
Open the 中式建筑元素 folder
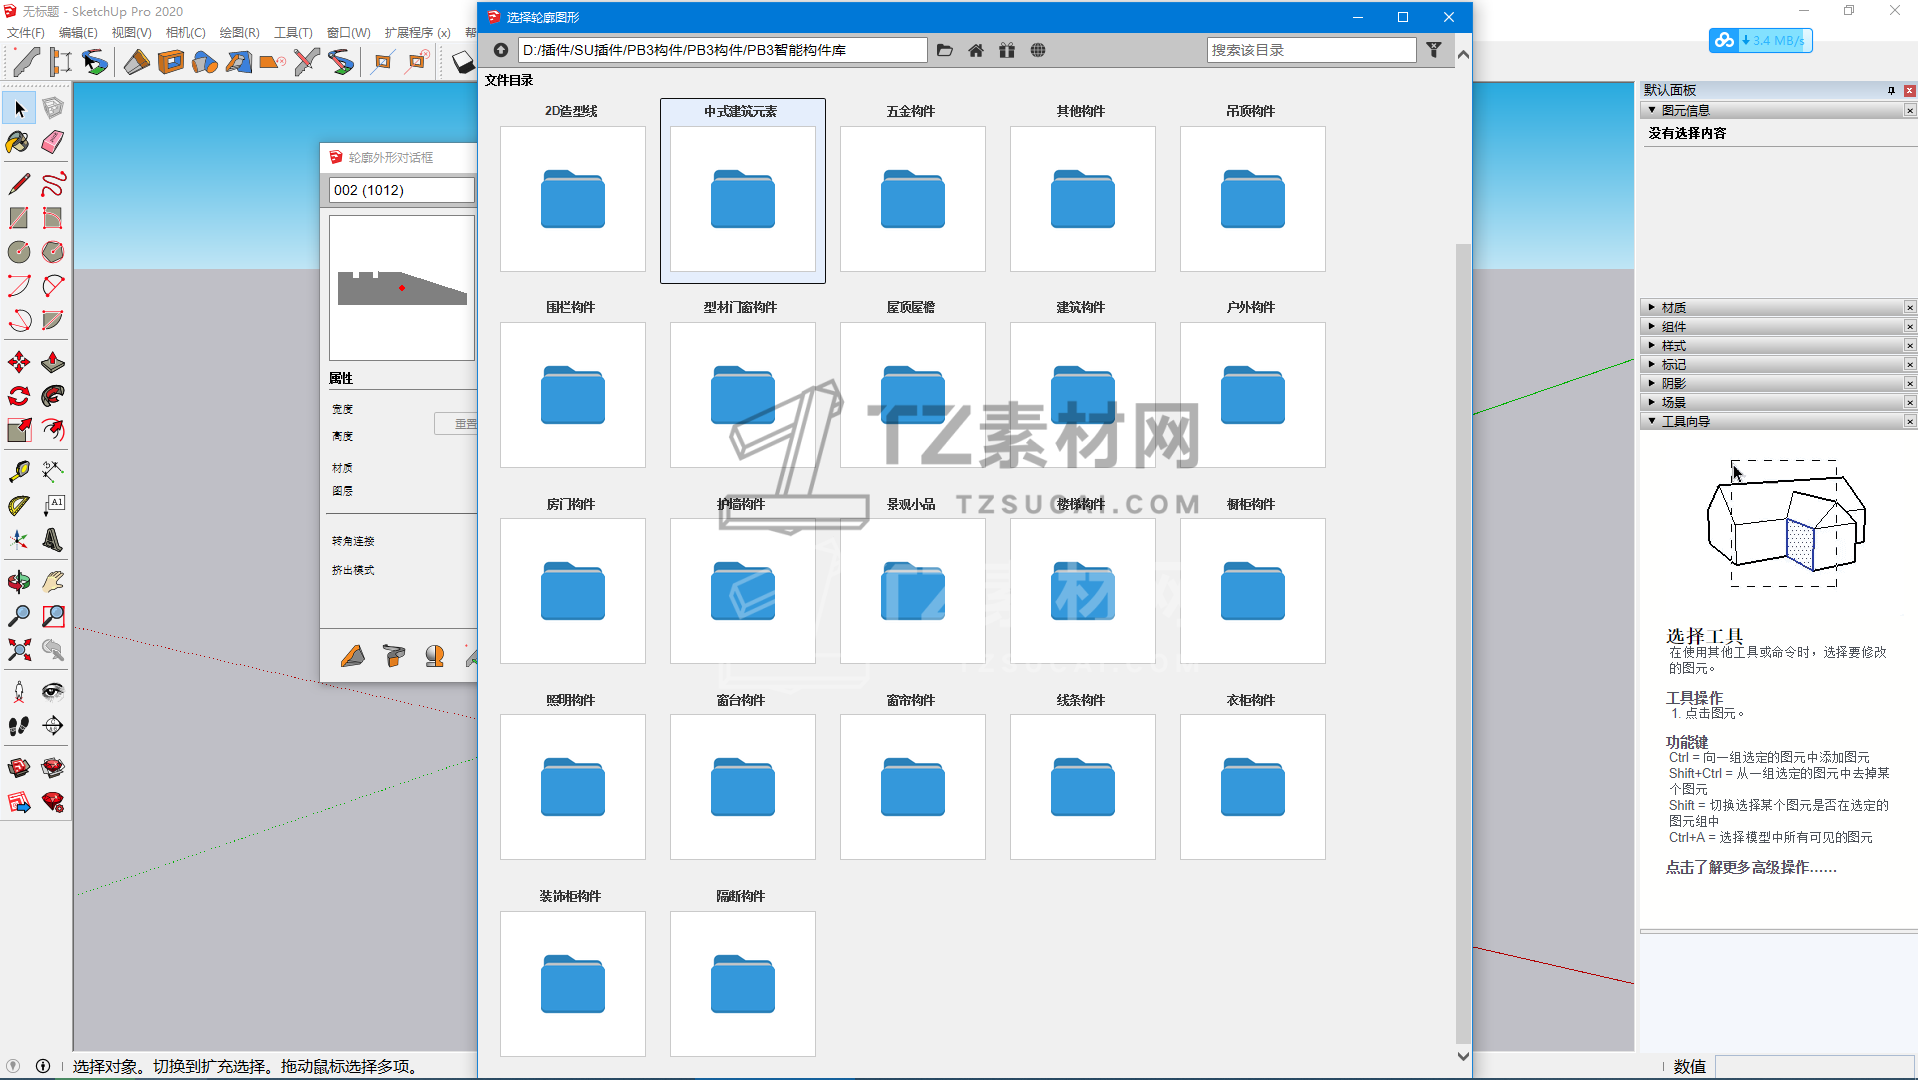coord(743,199)
